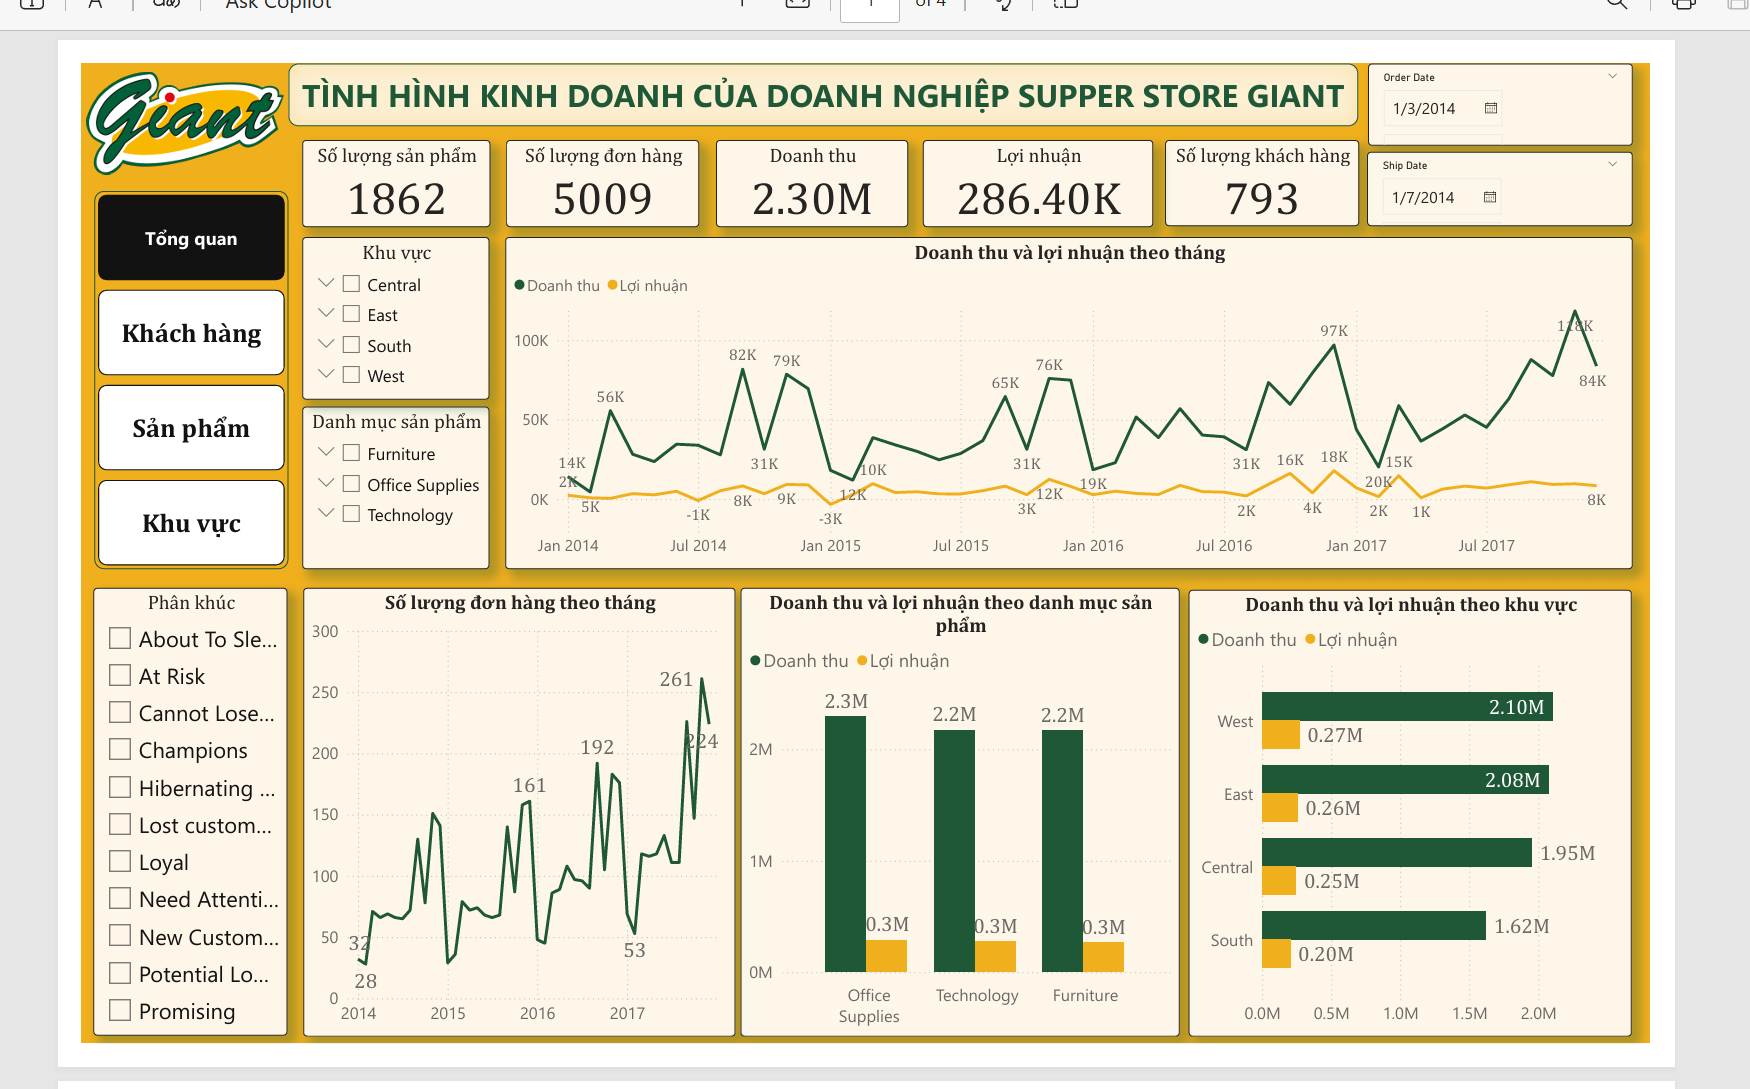Click the Số lượng đơn hàng 5009 card
1750x1089 pixels.
[x=603, y=183]
